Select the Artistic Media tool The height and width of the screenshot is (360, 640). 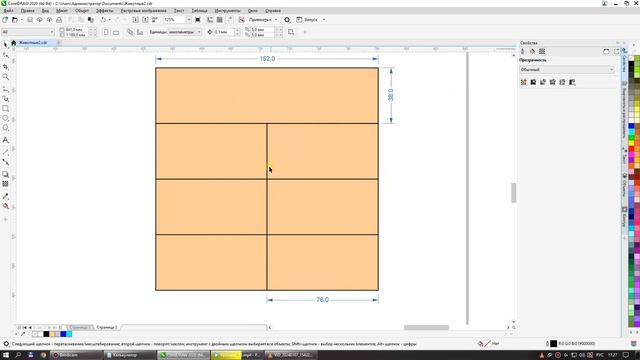point(6,98)
